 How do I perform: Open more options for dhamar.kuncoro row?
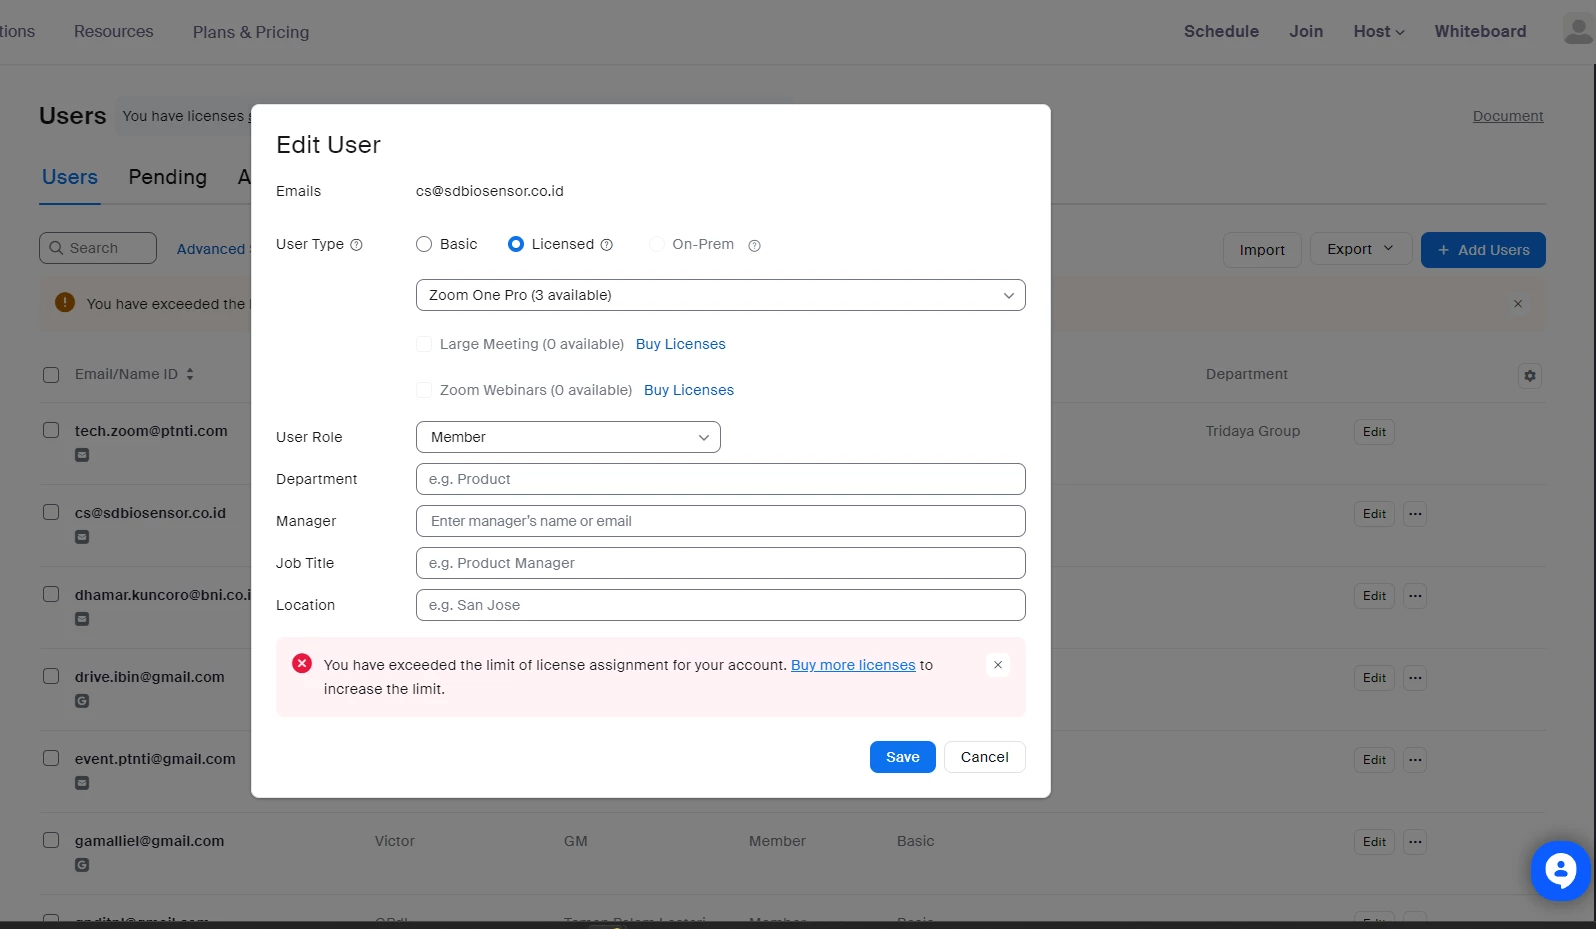1415,596
